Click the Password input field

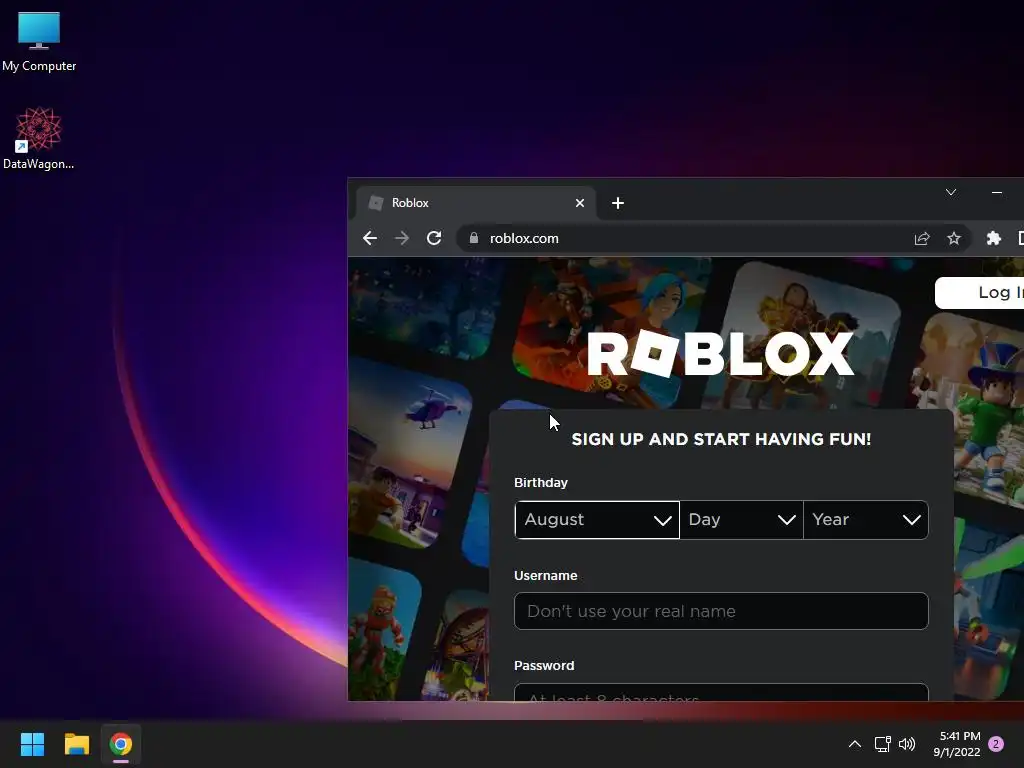pyautogui.click(x=721, y=692)
